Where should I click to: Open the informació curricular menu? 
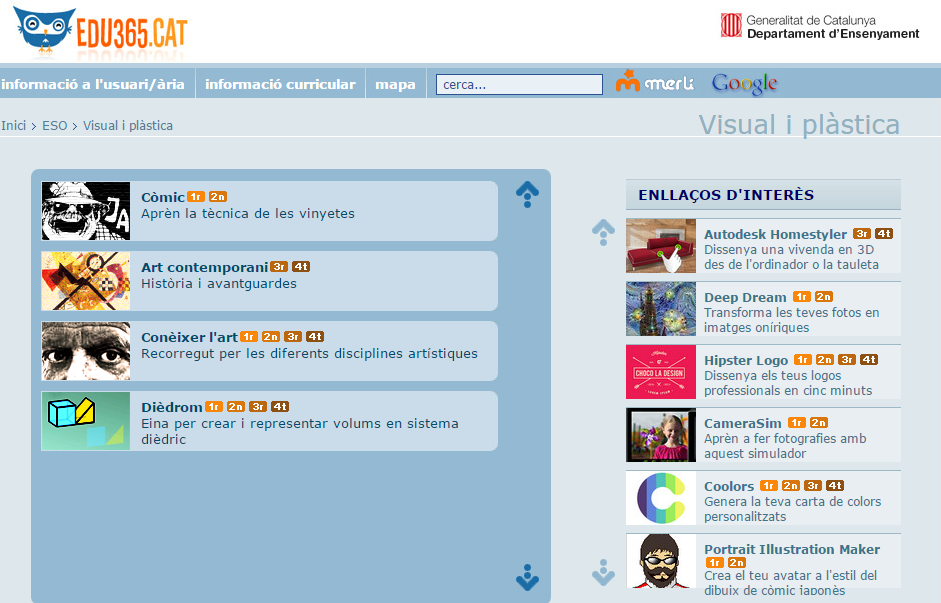click(280, 84)
